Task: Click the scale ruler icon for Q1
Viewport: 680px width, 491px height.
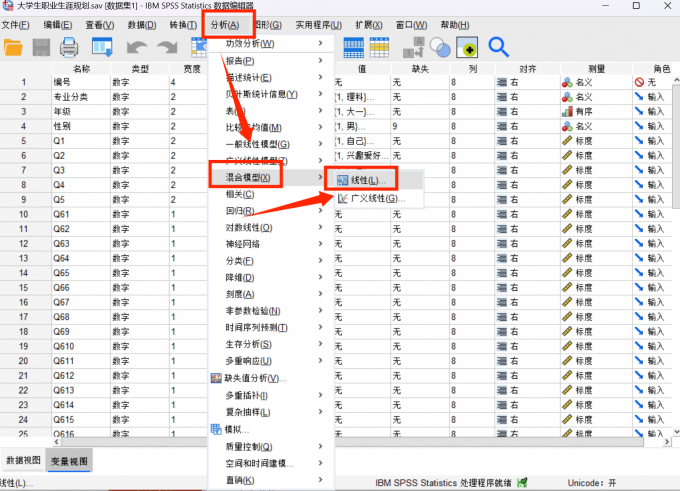Action: 567,141
